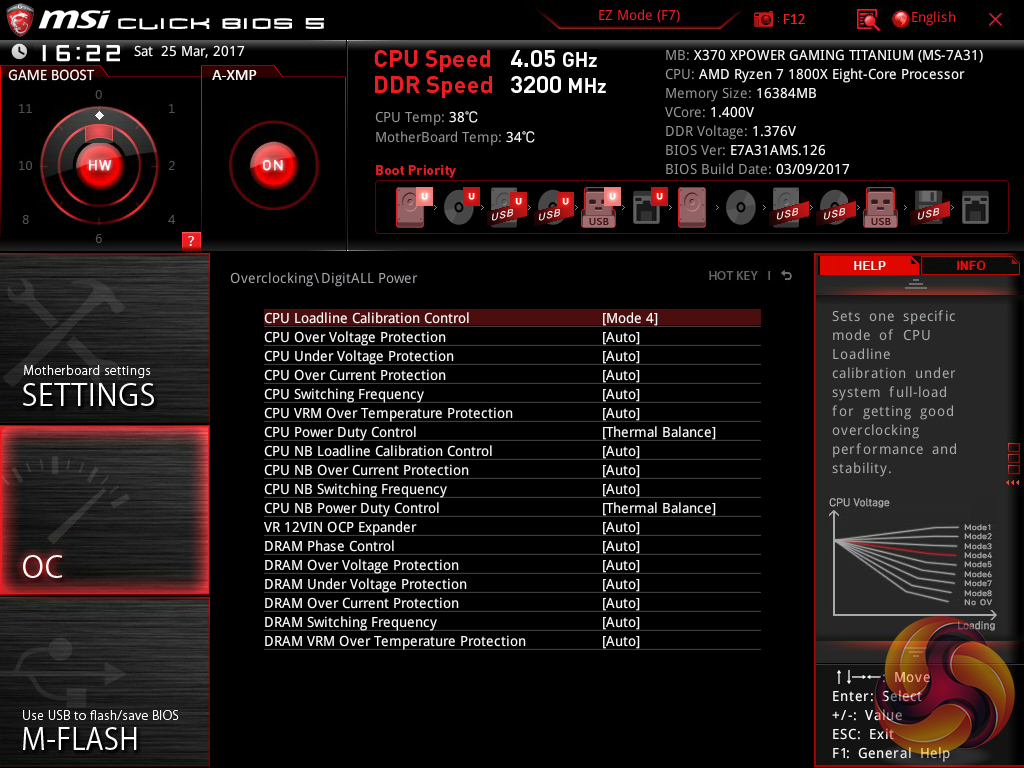Click the help panel collapse handle
Image resolution: width=1024 pixels, height=768 pixels.
(916, 283)
